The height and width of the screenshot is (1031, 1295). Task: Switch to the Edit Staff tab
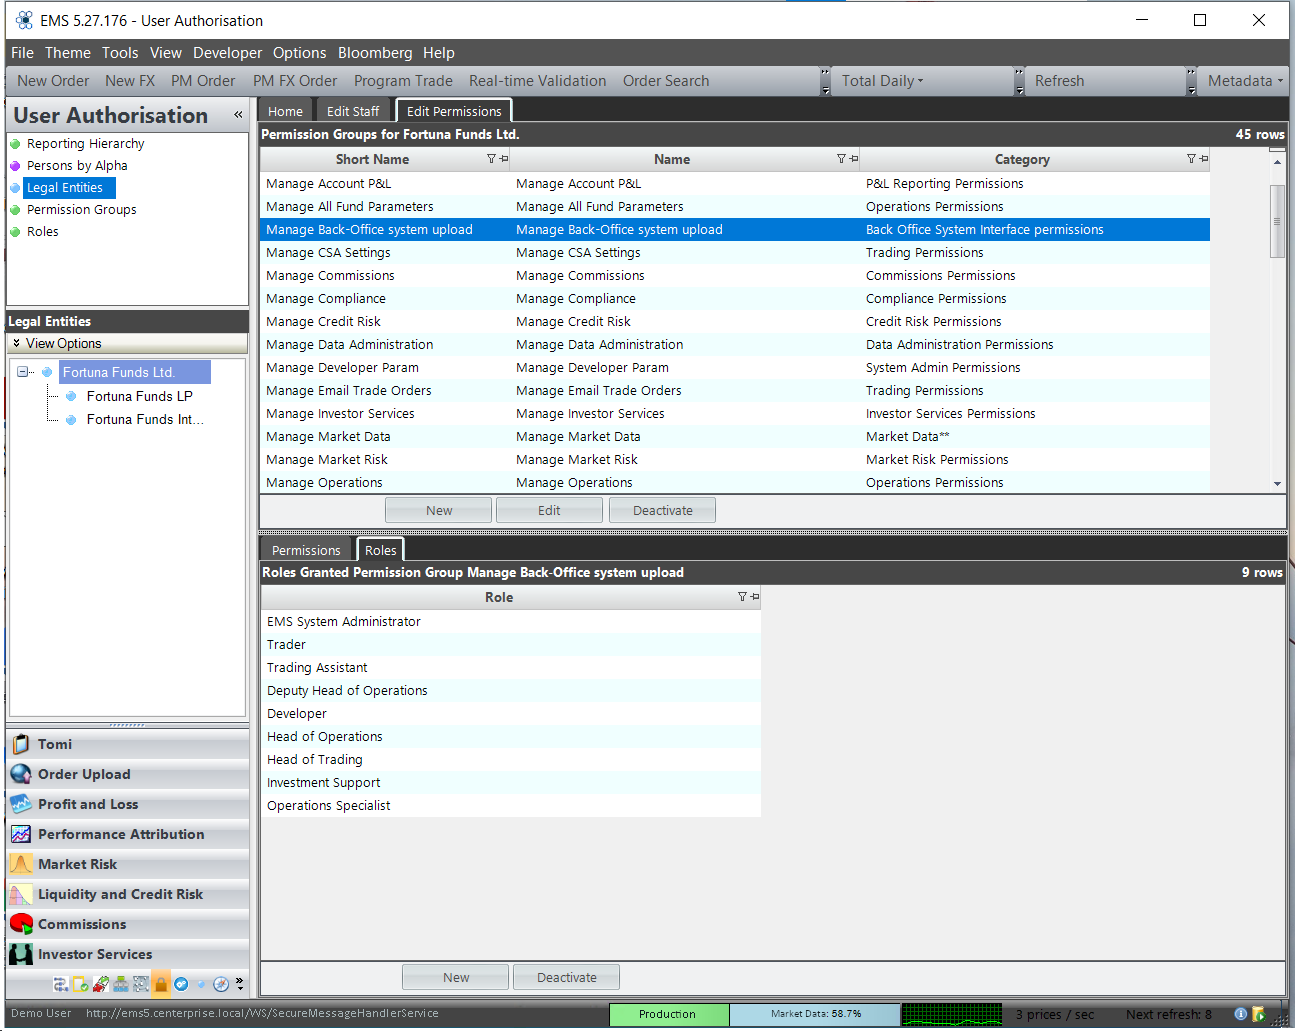pyautogui.click(x=353, y=111)
